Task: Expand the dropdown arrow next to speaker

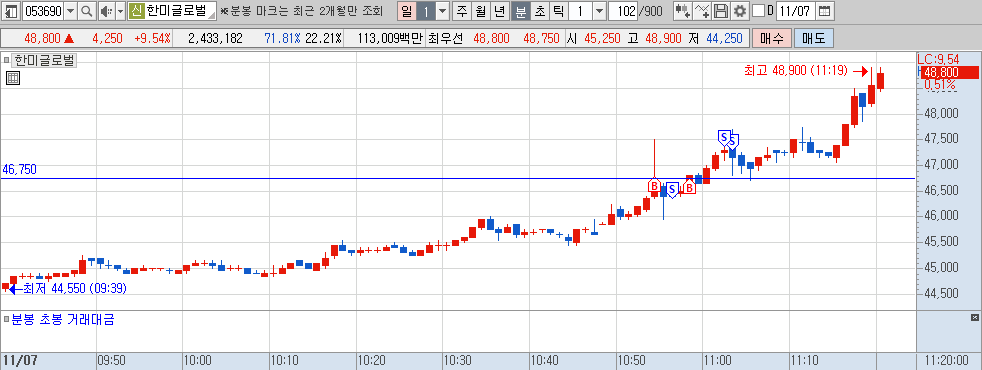Action: 120,11
